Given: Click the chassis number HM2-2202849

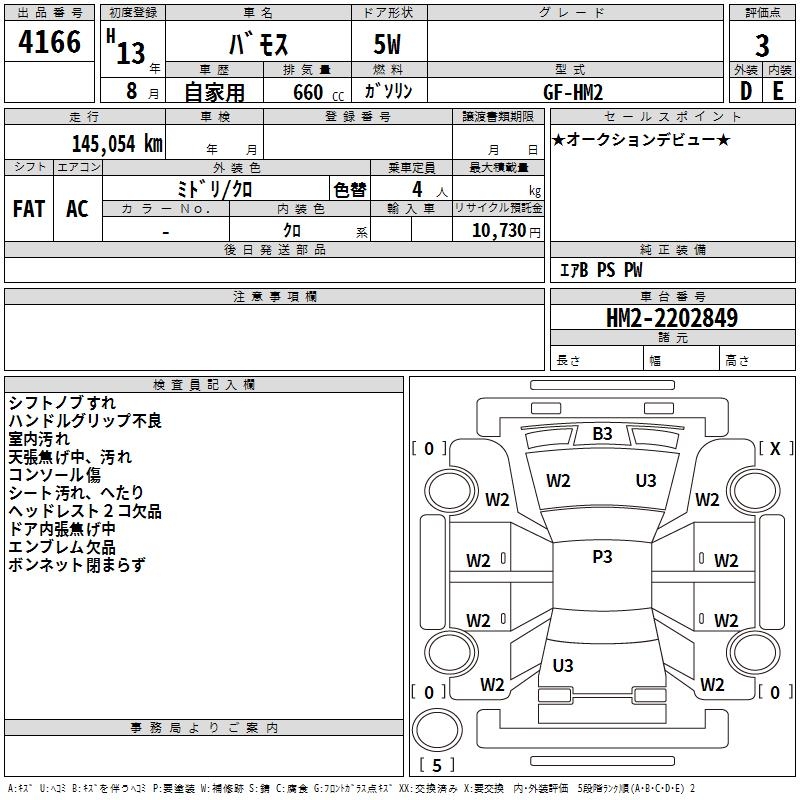Looking at the screenshot, I should pyautogui.click(x=672, y=318).
